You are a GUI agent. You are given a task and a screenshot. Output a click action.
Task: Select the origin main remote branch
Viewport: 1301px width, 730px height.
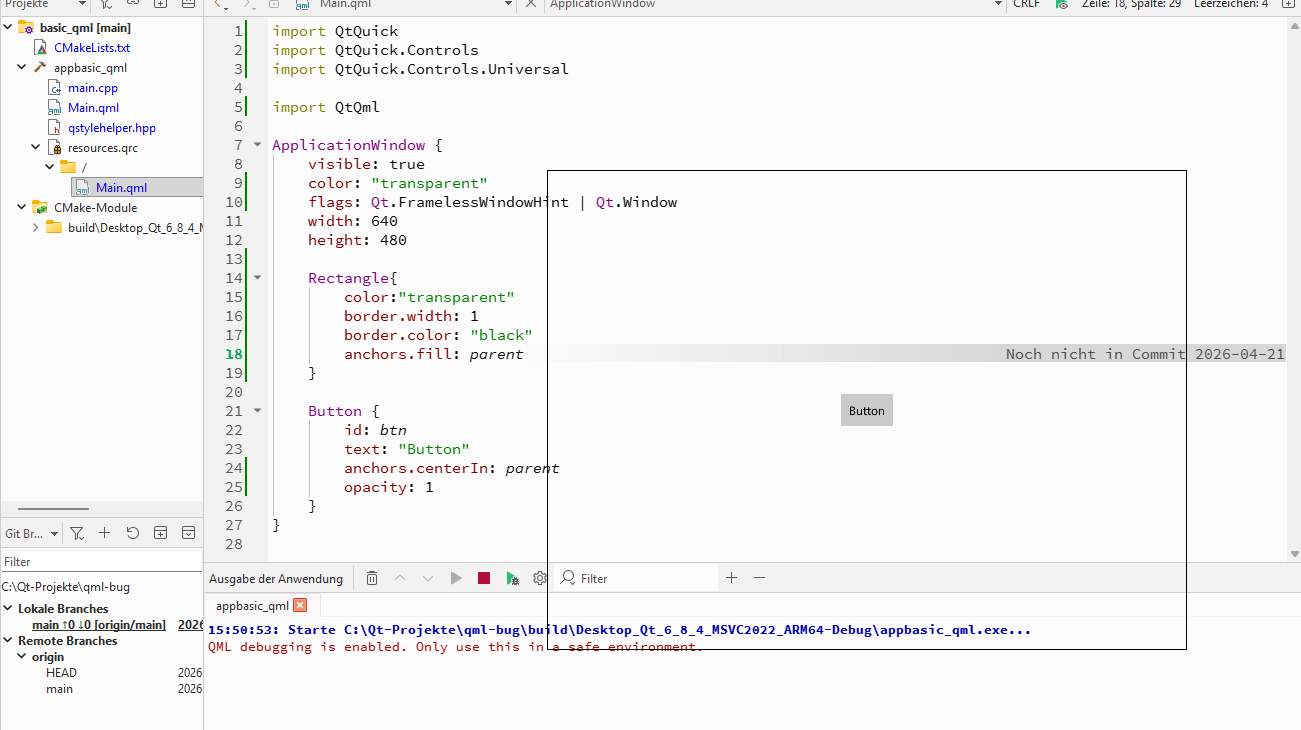tap(59, 689)
